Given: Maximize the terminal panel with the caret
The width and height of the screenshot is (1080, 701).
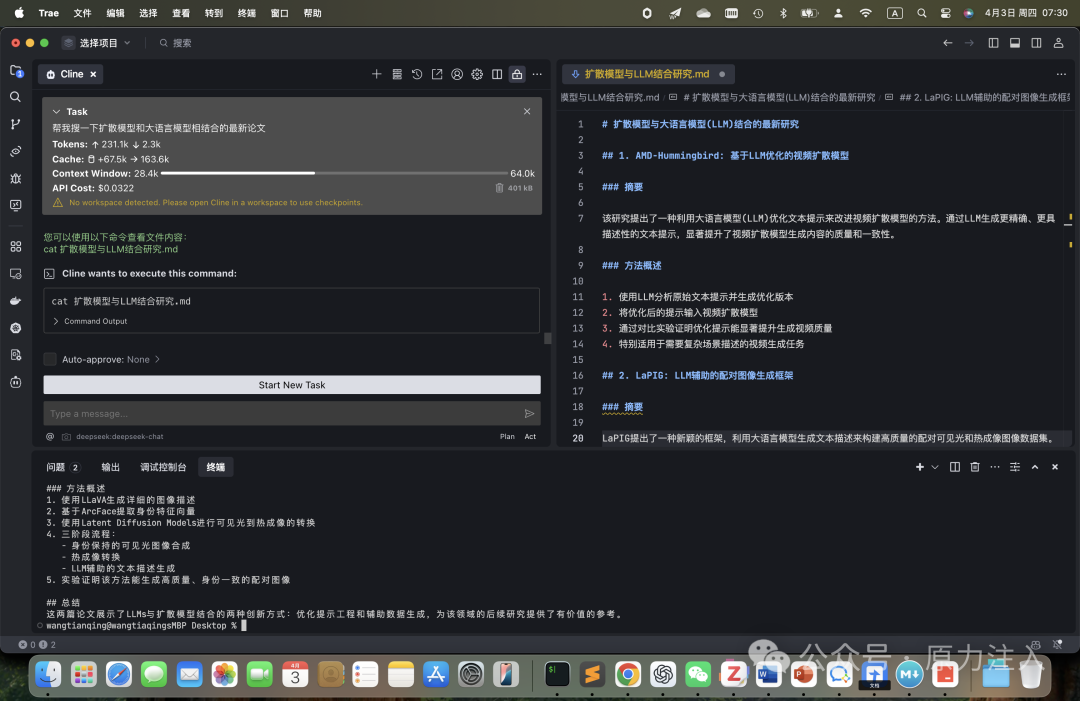Looking at the screenshot, I should (1035, 467).
